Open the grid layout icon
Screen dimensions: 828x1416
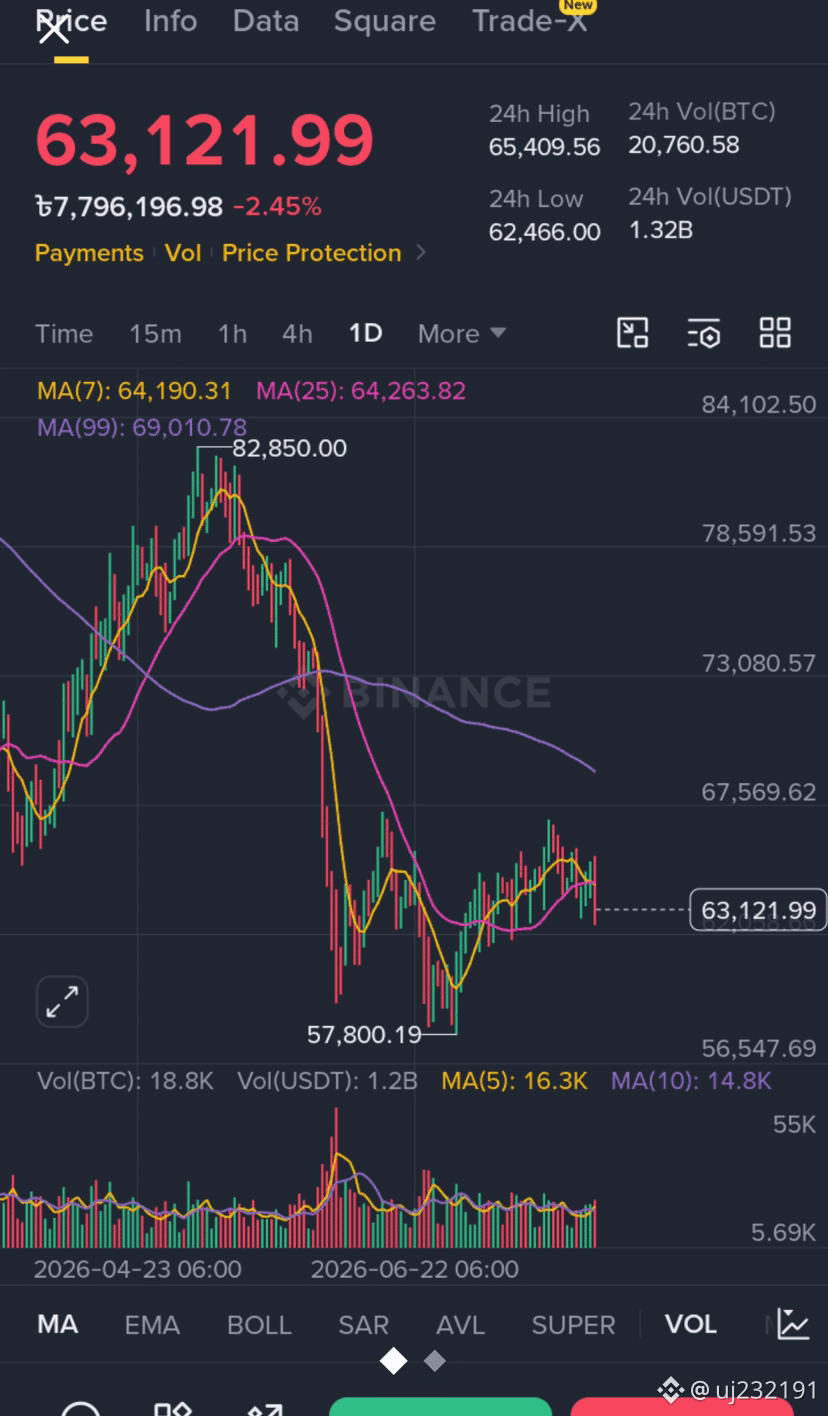pyautogui.click(x=775, y=333)
